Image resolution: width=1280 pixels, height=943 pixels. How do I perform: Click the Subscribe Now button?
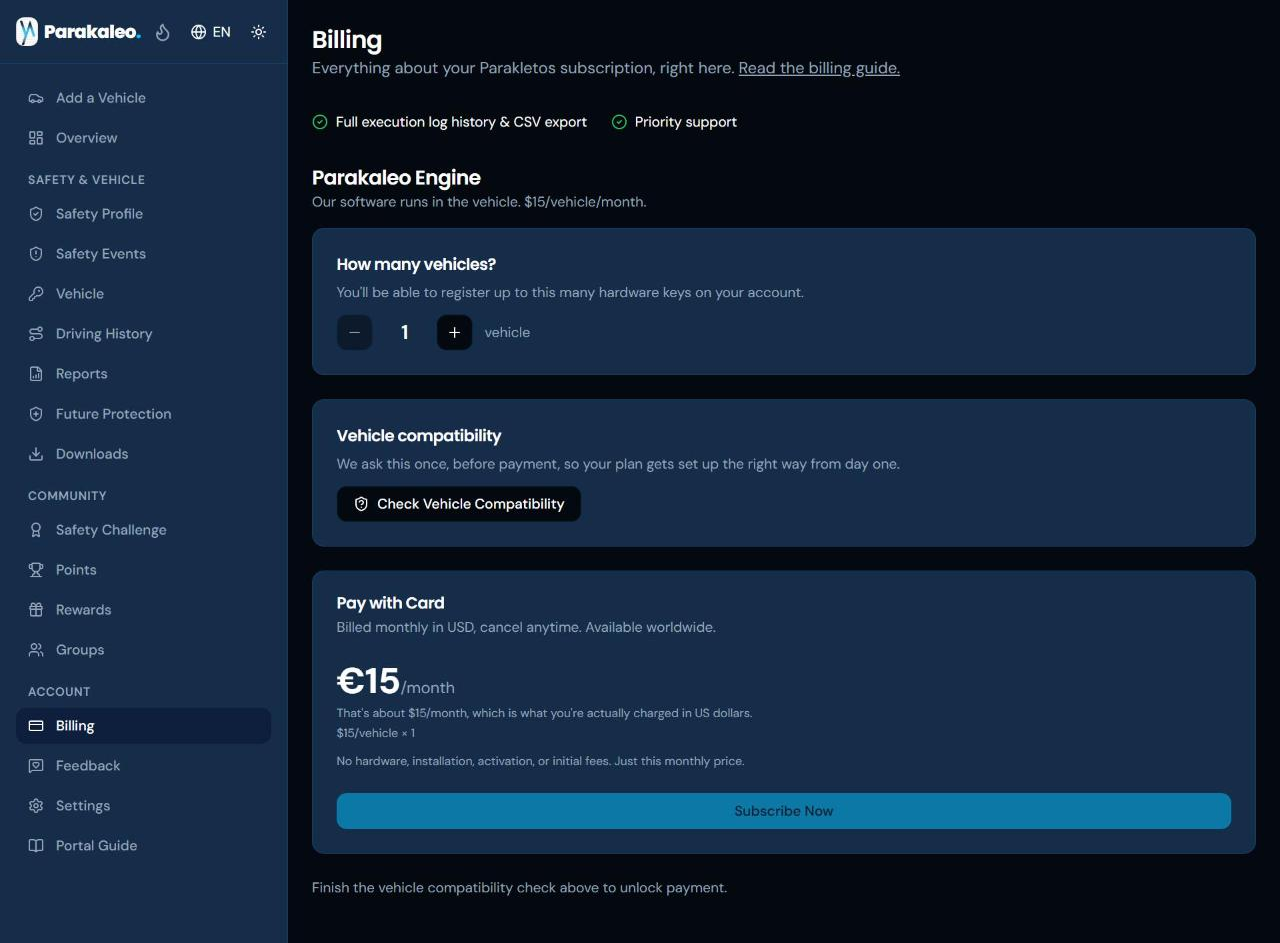[x=783, y=811]
